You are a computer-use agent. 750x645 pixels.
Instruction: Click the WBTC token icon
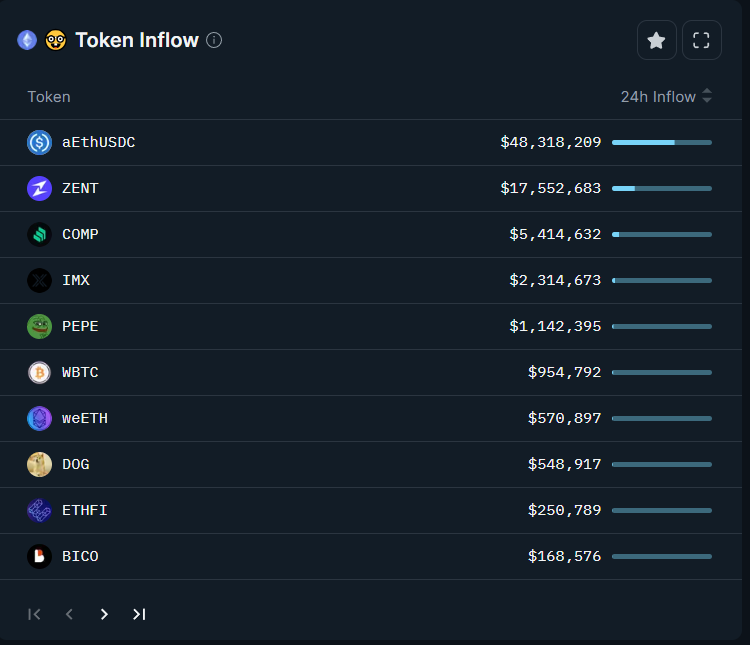[x=39, y=373]
